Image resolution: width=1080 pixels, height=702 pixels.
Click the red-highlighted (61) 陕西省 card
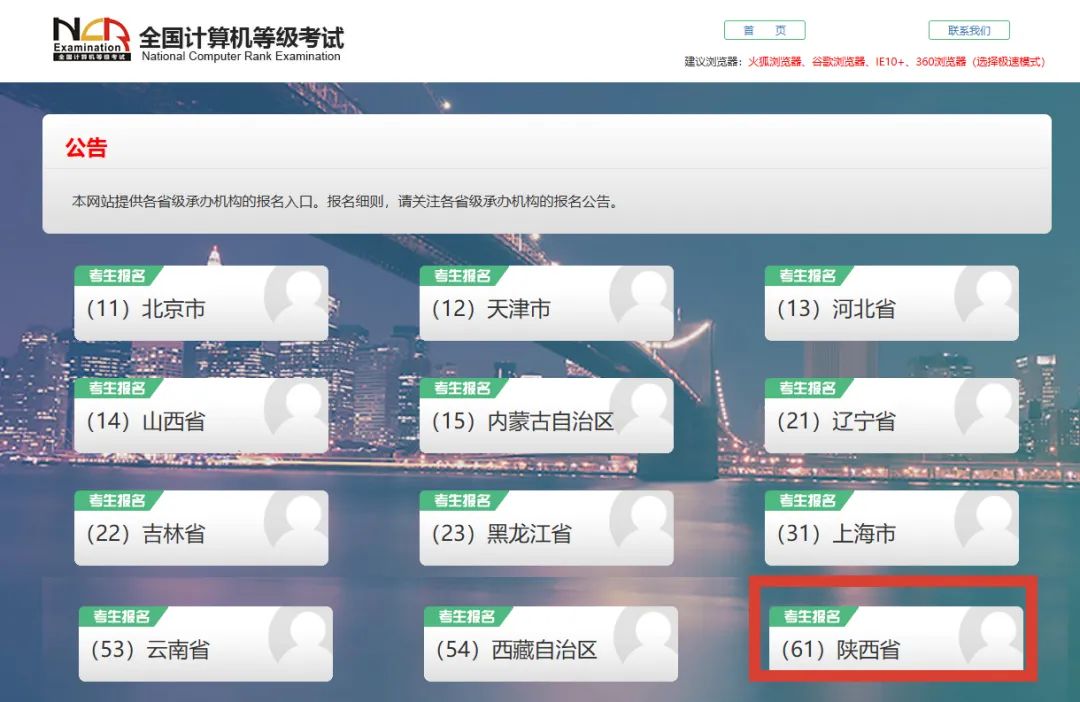(x=891, y=640)
